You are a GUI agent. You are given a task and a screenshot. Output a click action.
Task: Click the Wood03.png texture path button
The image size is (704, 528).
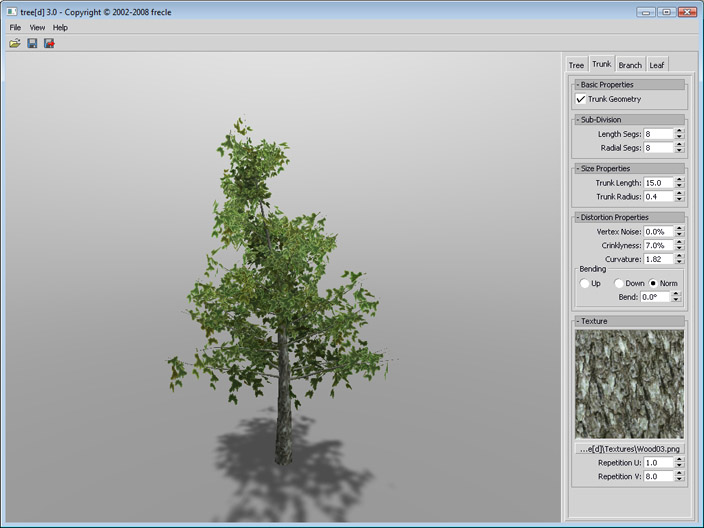coord(629,449)
